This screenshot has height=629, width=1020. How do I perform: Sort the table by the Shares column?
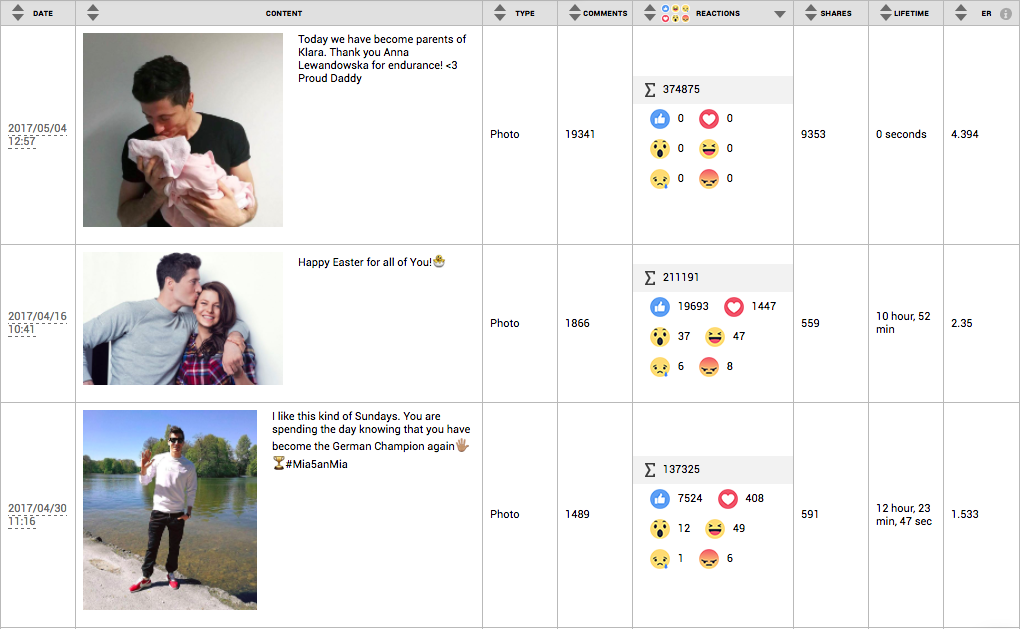pyautogui.click(x=811, y=13)
